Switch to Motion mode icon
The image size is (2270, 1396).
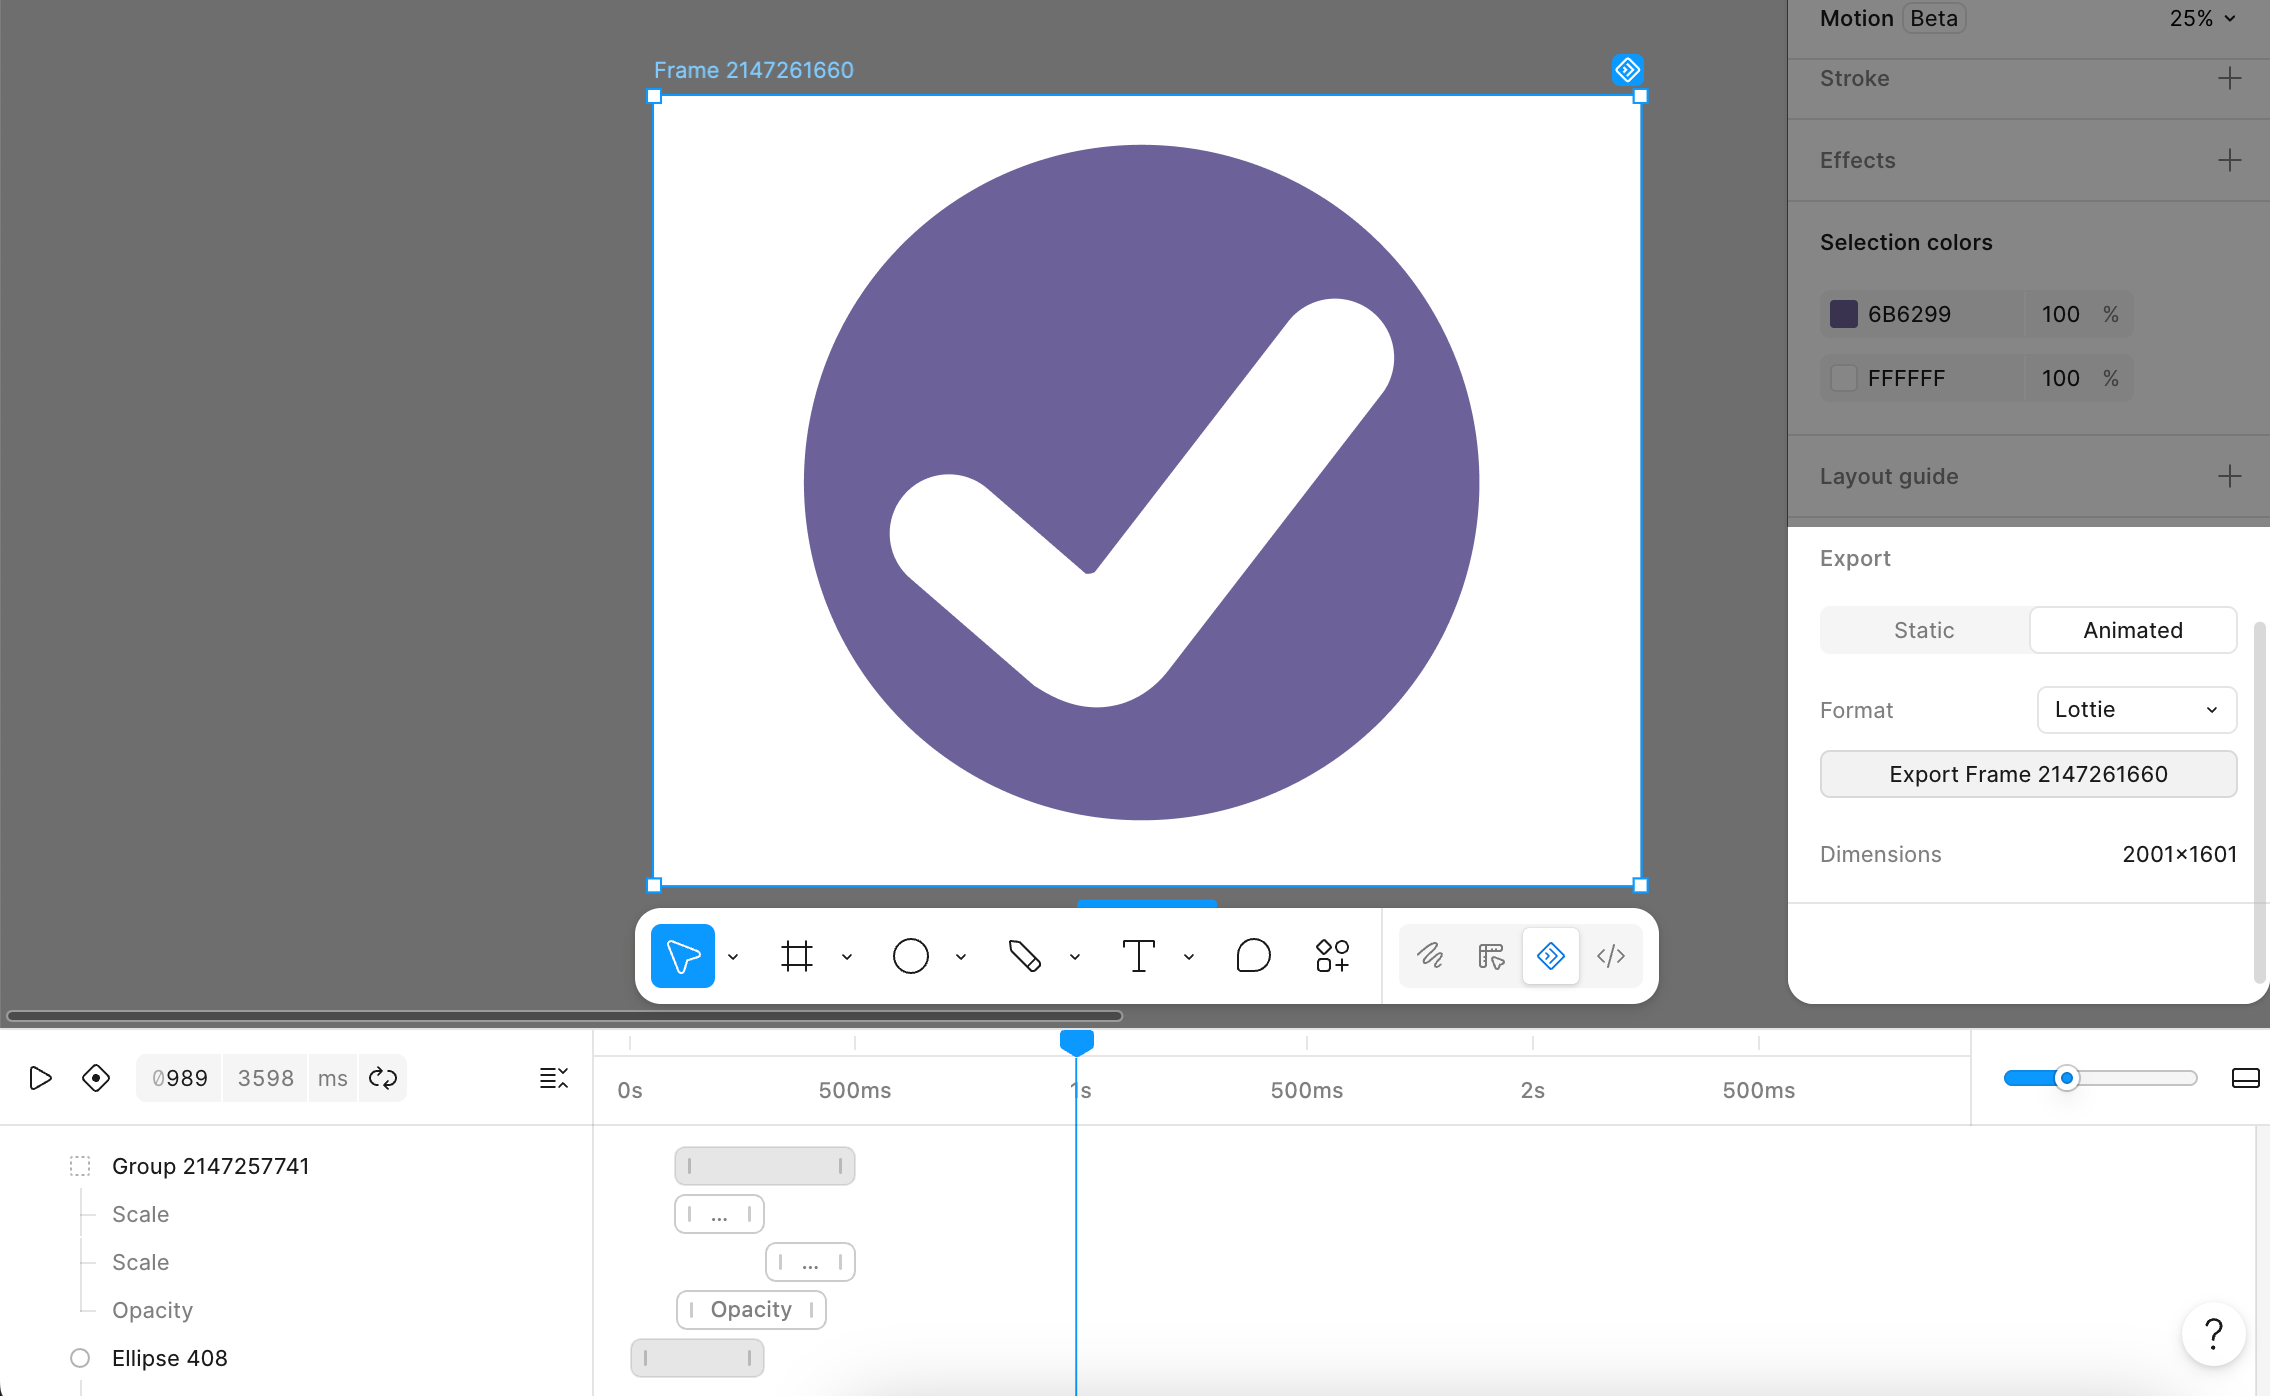[x=1551, y=956]
